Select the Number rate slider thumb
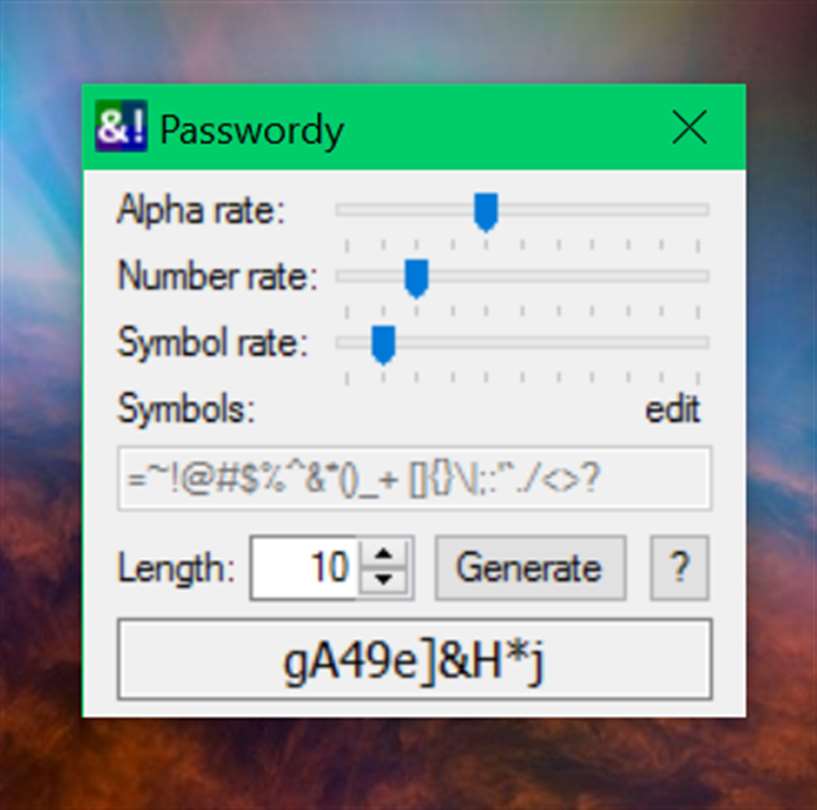Screen dimensions: 817x810 [416, 279]
